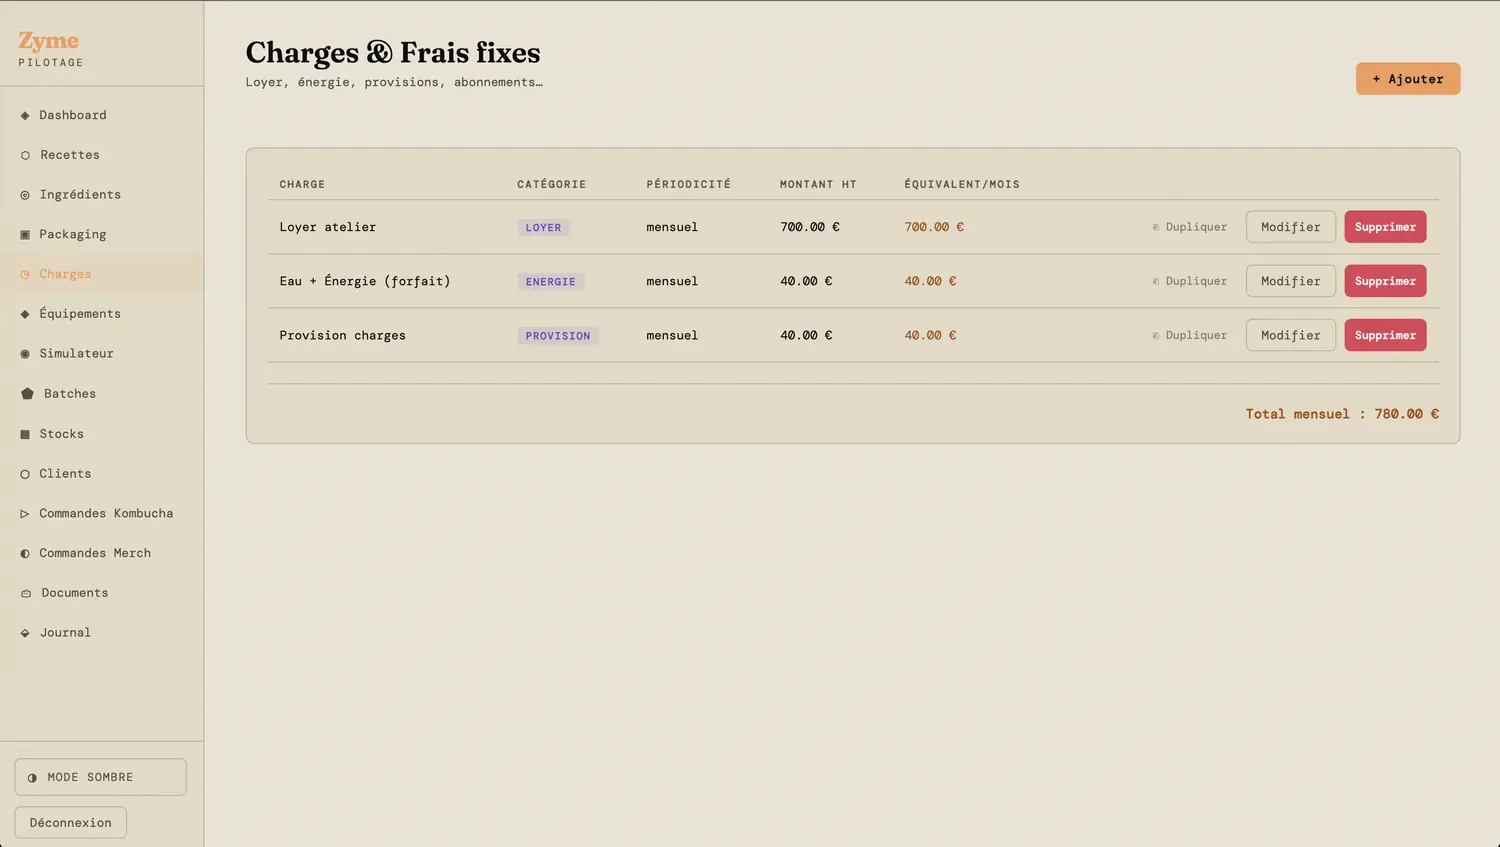This screenshot has height=847, width=1500.
Task: Click the Ingrédients icon in sidebar
Action: pos(25,195)
